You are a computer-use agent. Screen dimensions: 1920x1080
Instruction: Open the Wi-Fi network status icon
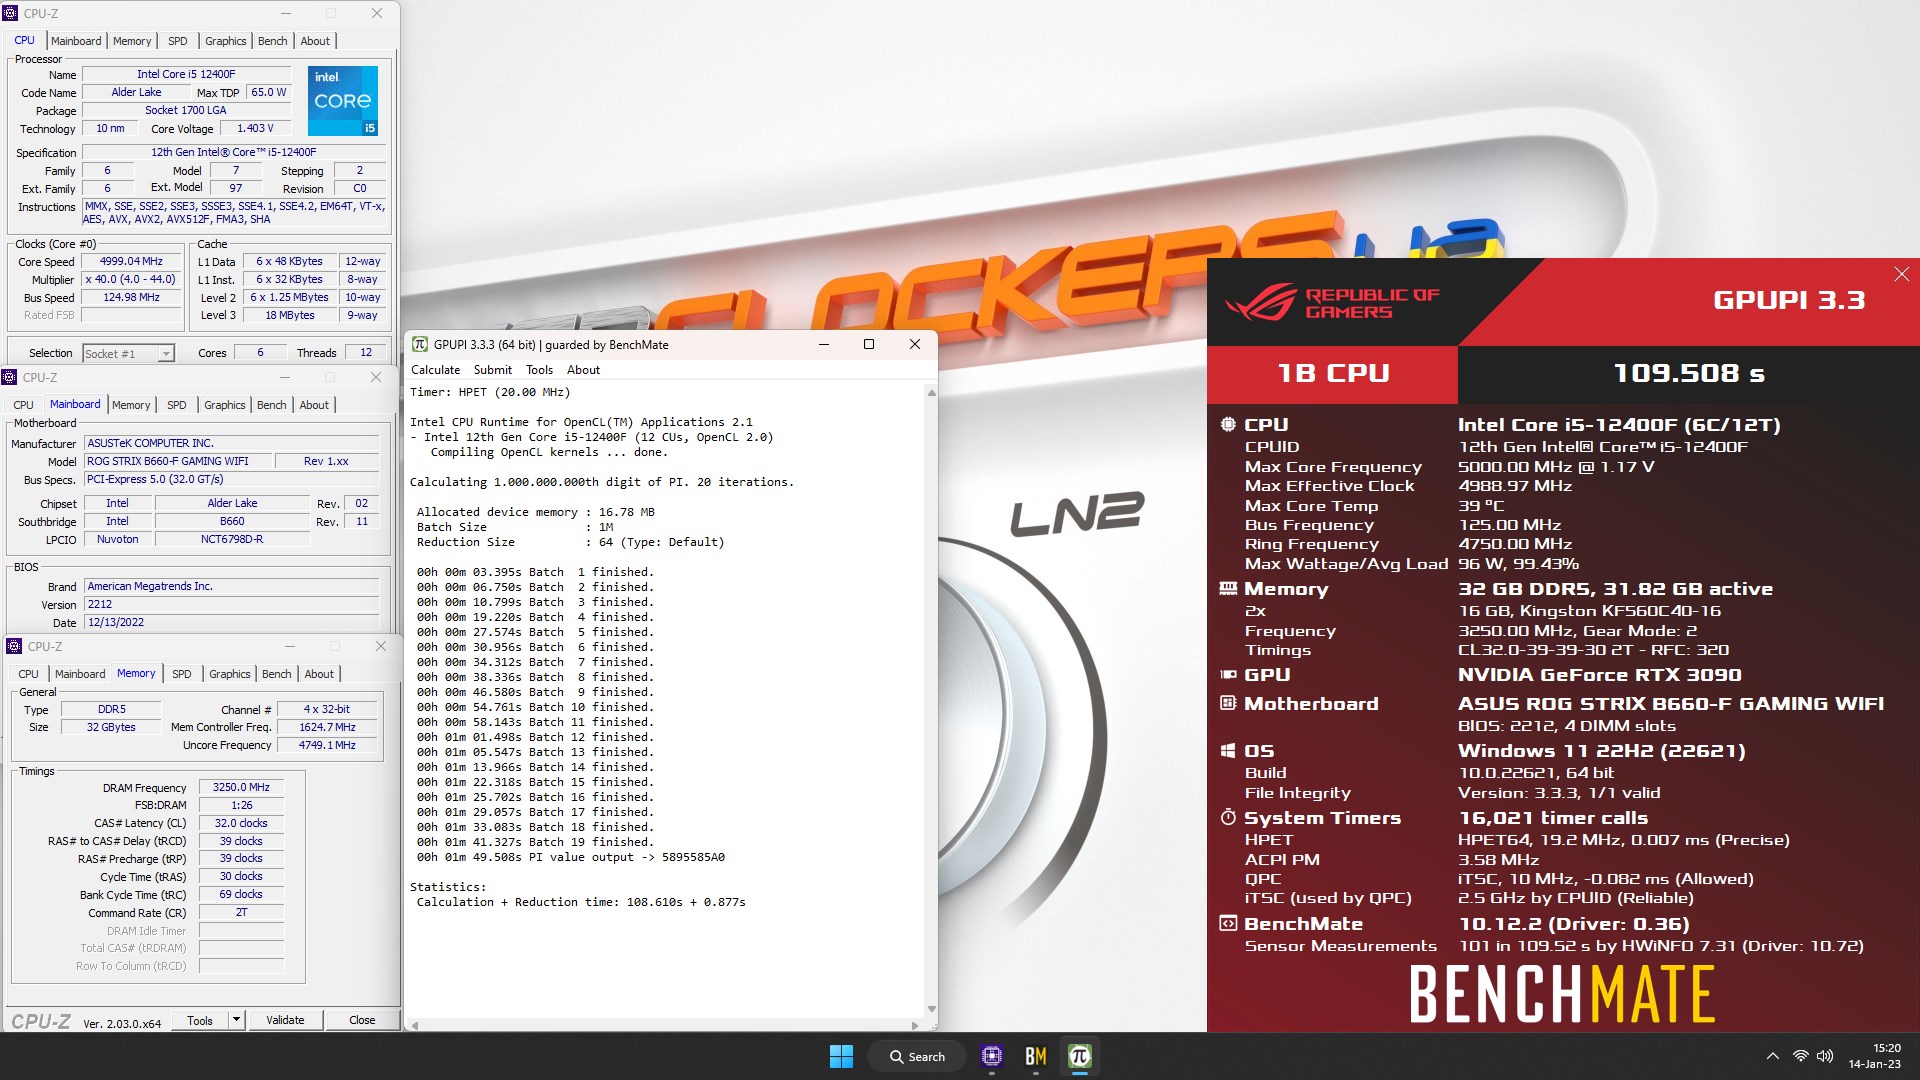(1800, 1056)
